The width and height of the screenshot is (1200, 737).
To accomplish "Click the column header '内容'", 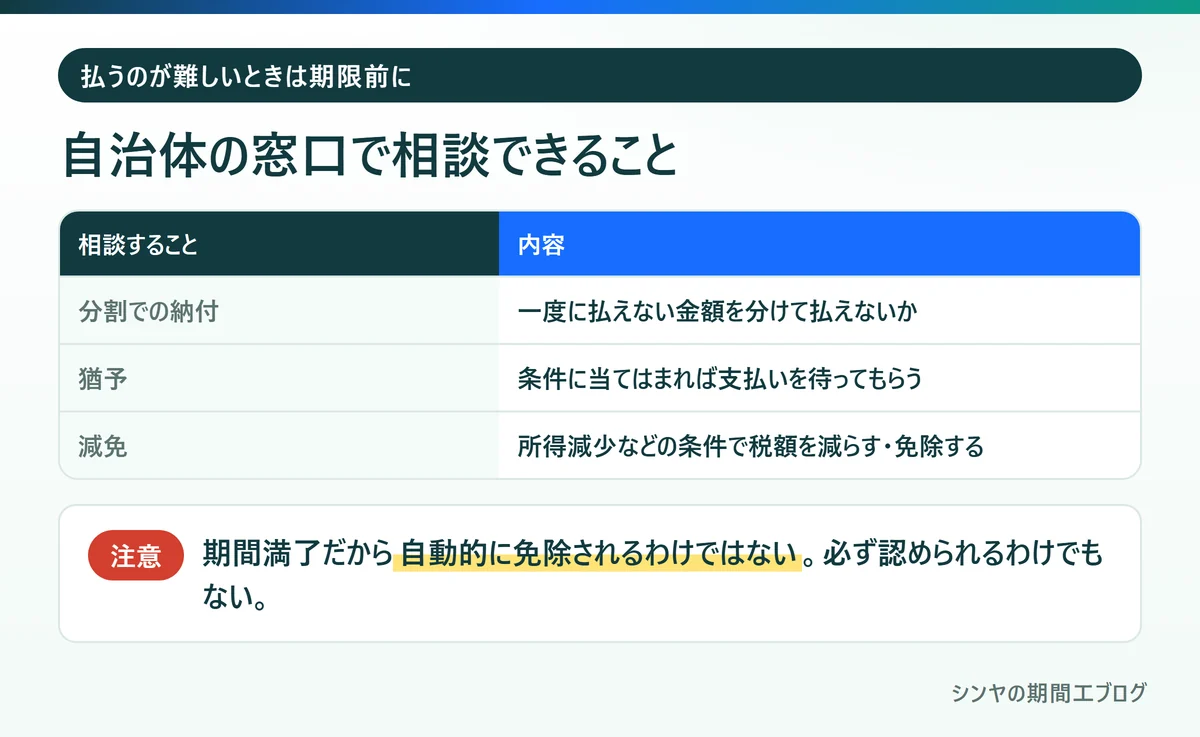I will point(819,244).
